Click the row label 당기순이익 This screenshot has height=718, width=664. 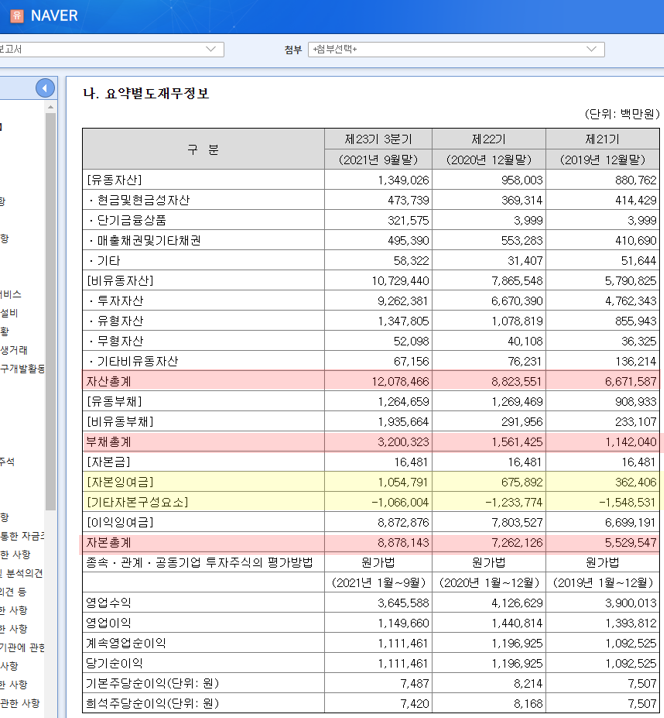114,664
